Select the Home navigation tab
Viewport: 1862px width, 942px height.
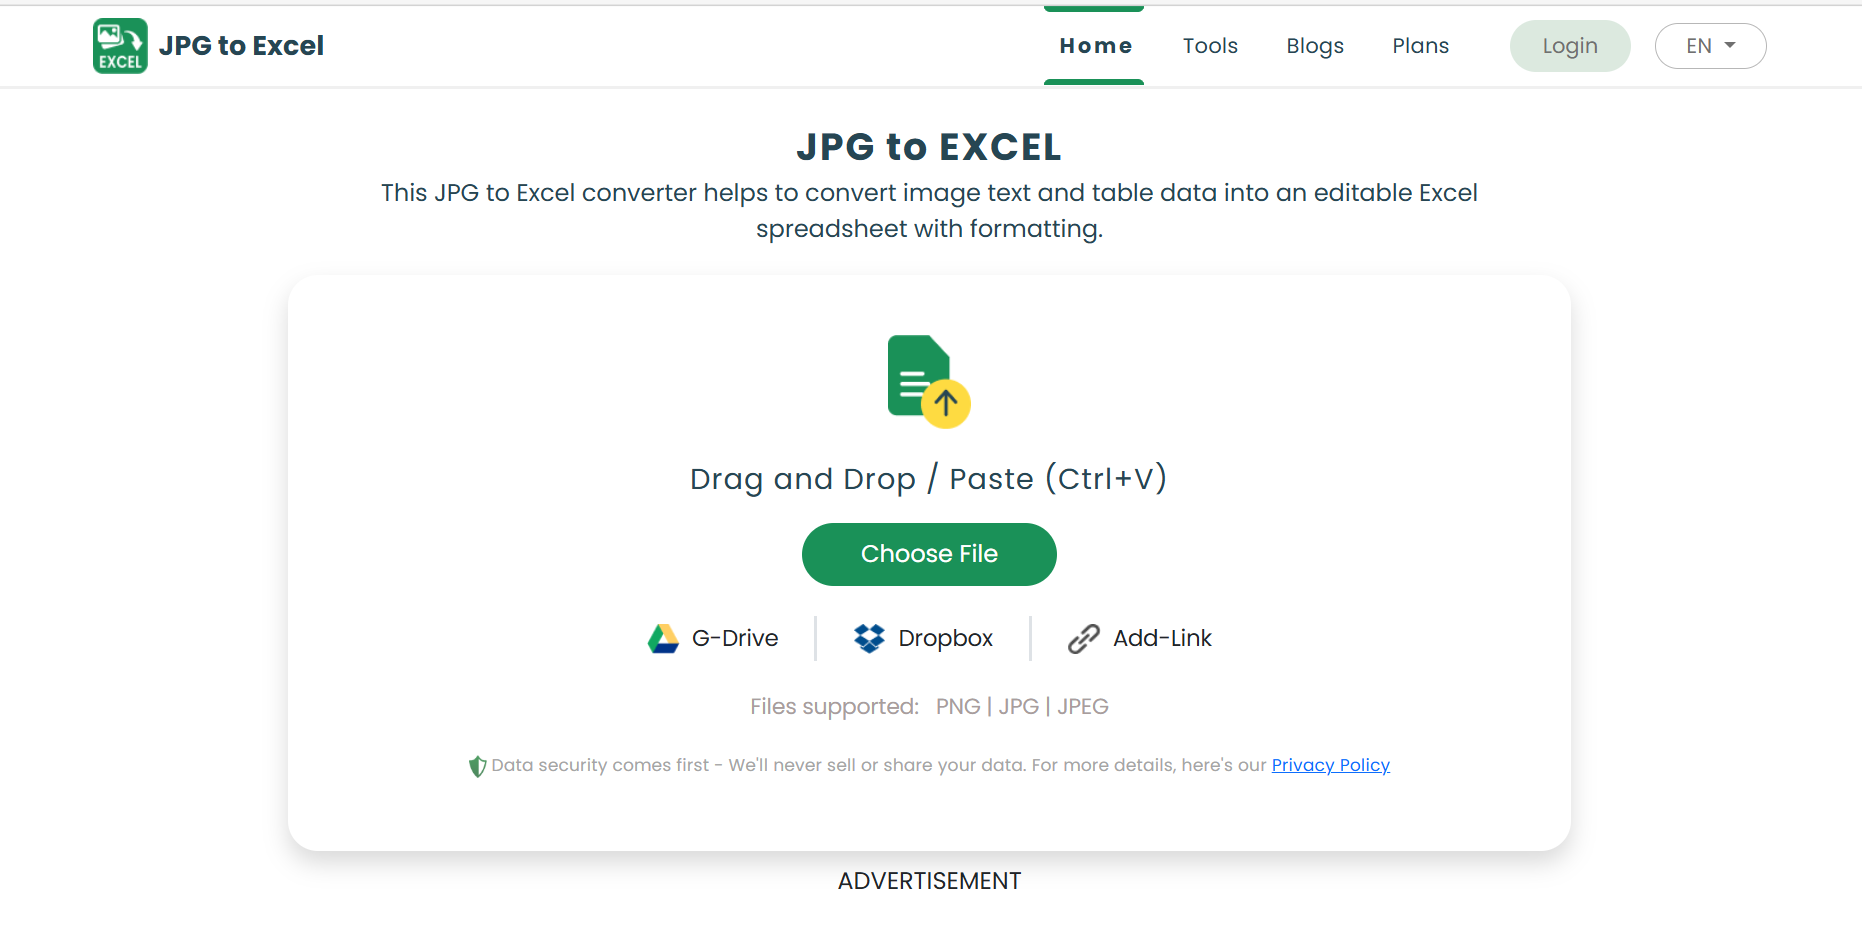click(1095, 45)
